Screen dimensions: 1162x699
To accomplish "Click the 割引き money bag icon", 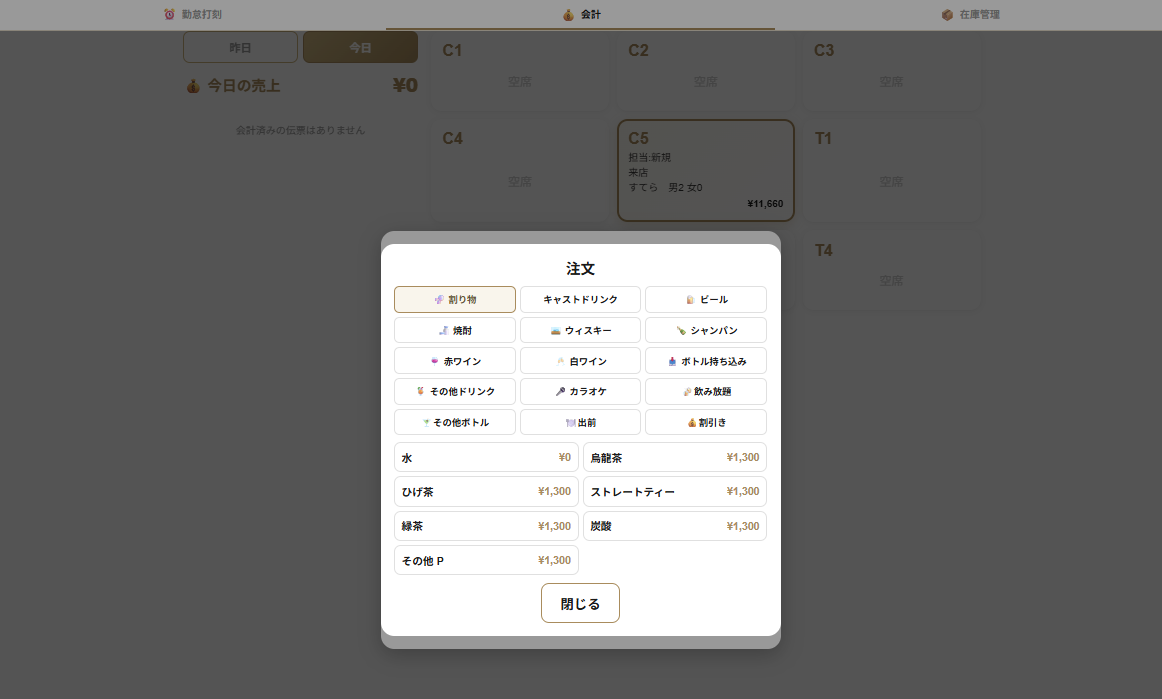I will tap(691, 423).
